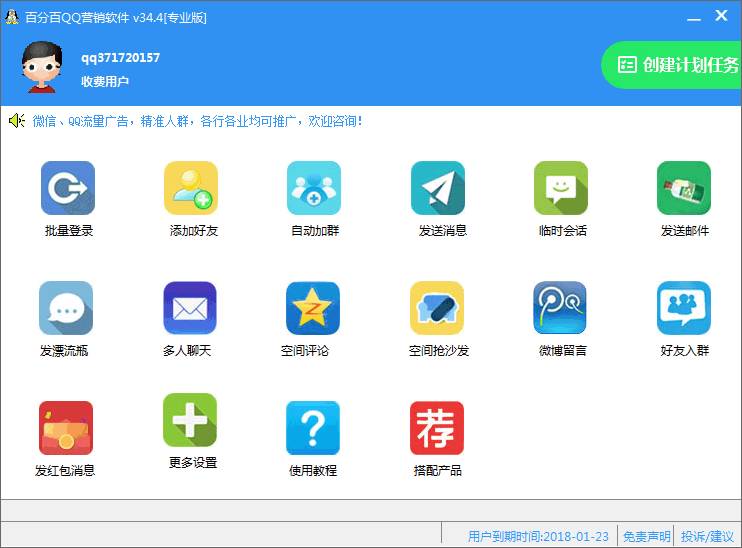Click the username qq371720157
The image size is (742, 548).
pos(121,58)
